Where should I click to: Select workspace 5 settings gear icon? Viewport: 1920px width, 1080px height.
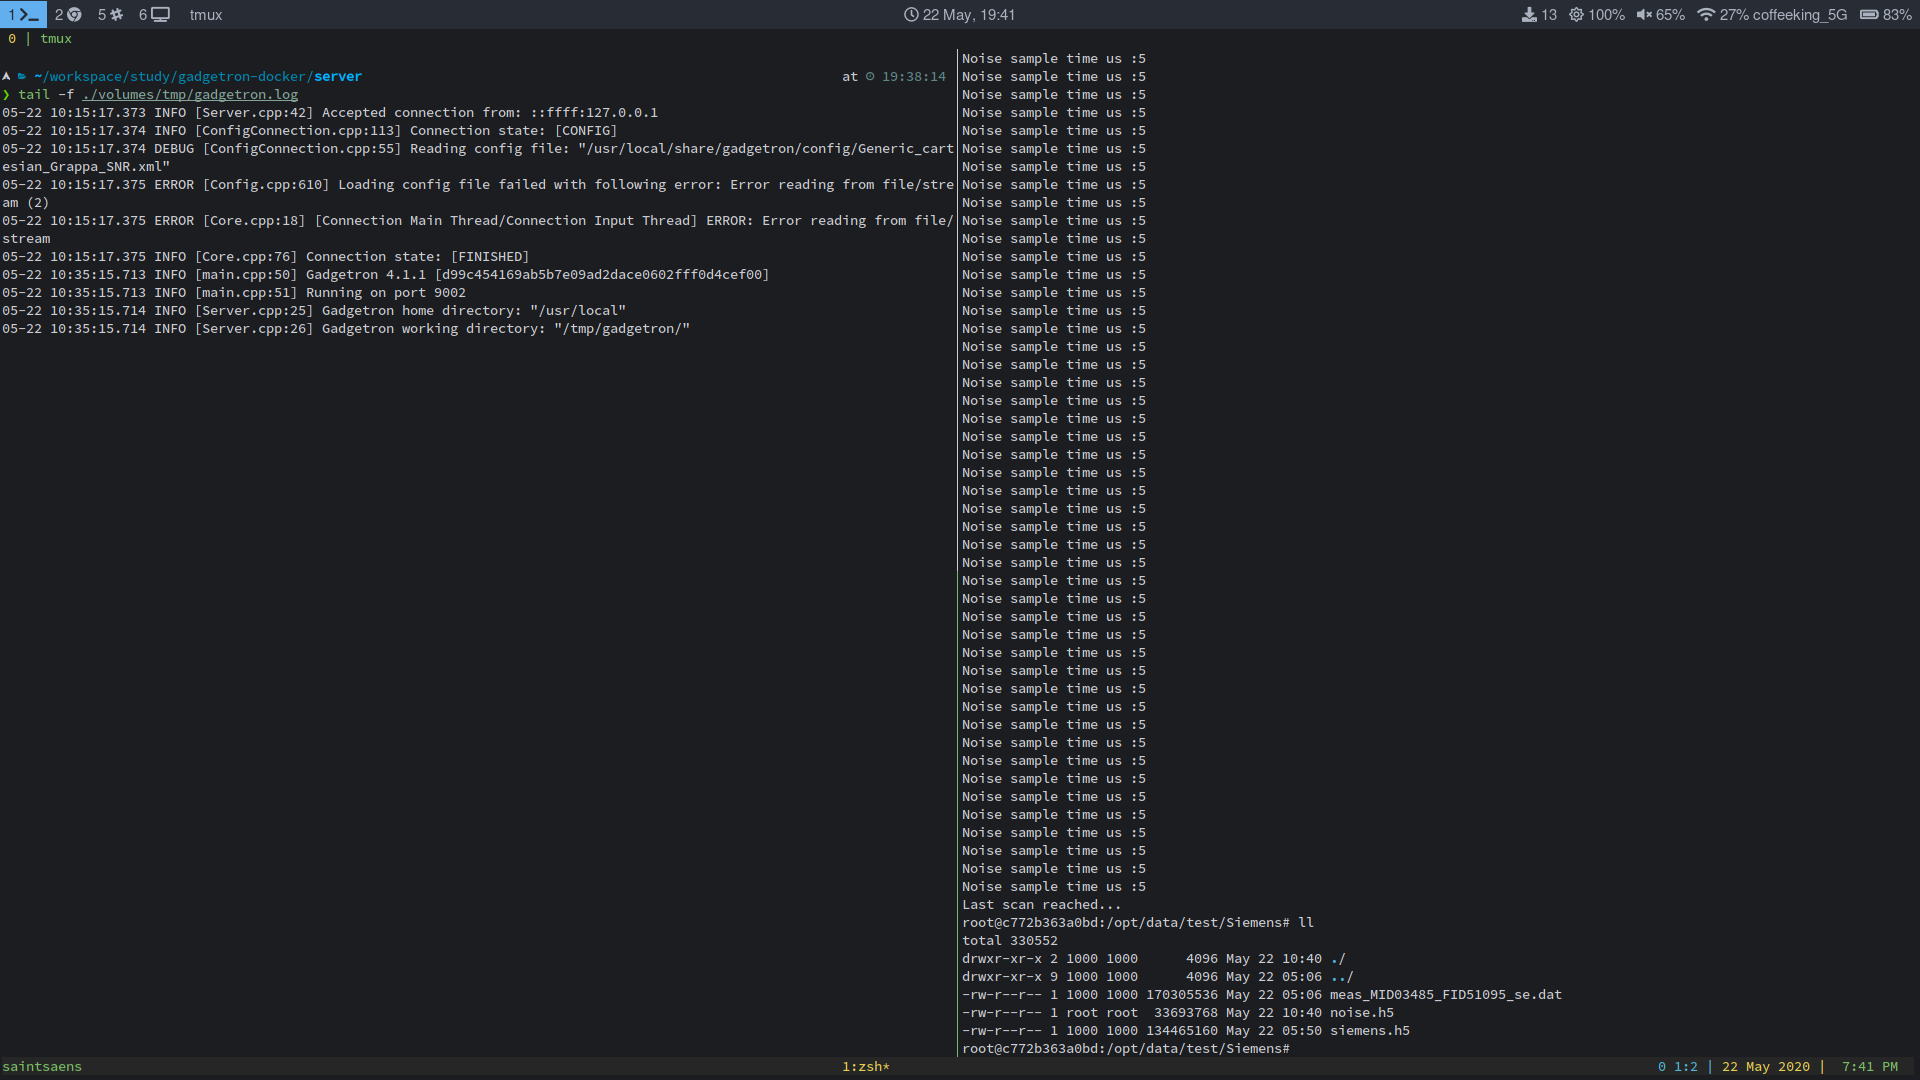[x=114, y=14]
